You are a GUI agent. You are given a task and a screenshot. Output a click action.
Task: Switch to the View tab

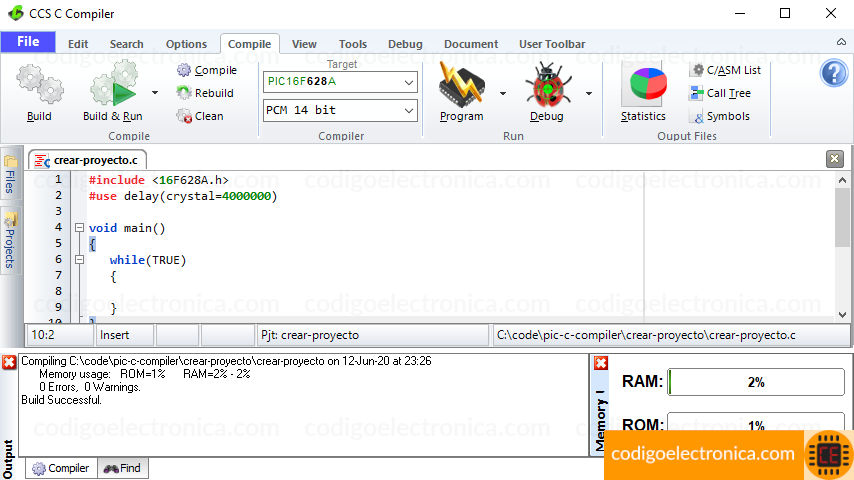pos(304,44)
